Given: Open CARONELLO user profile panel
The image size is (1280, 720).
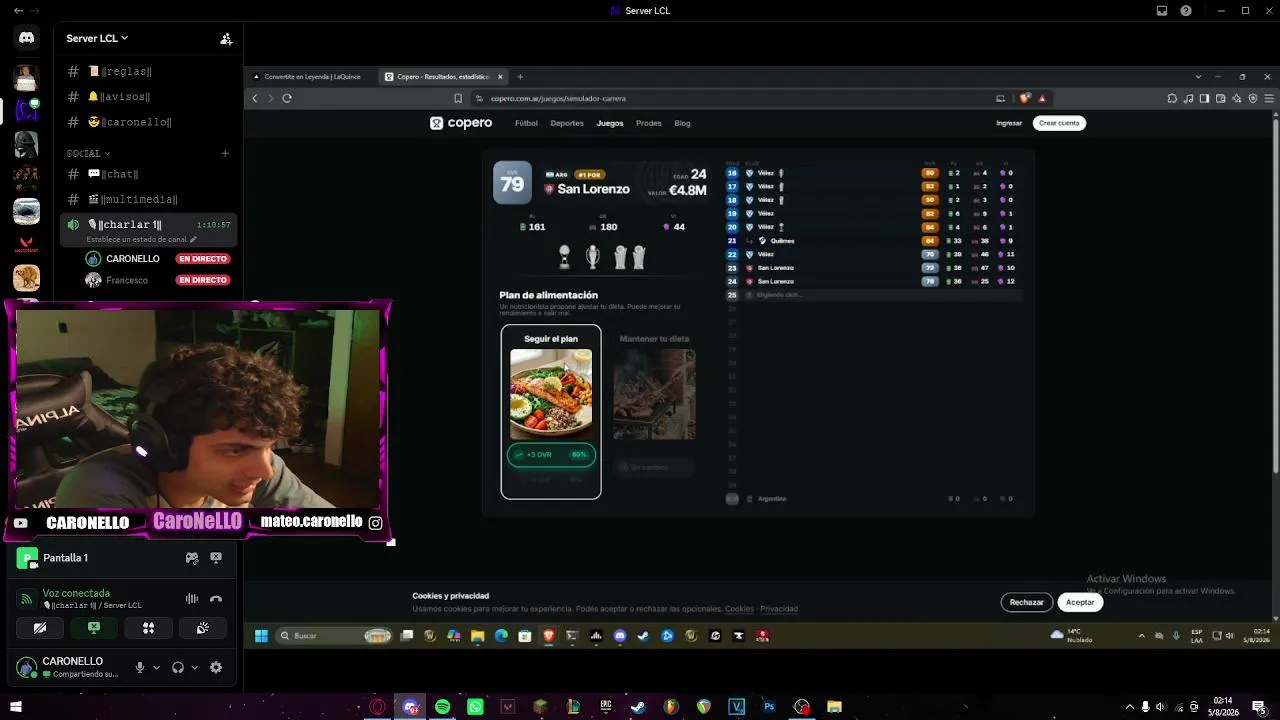Looking at the screenshot, I should 68,667.
